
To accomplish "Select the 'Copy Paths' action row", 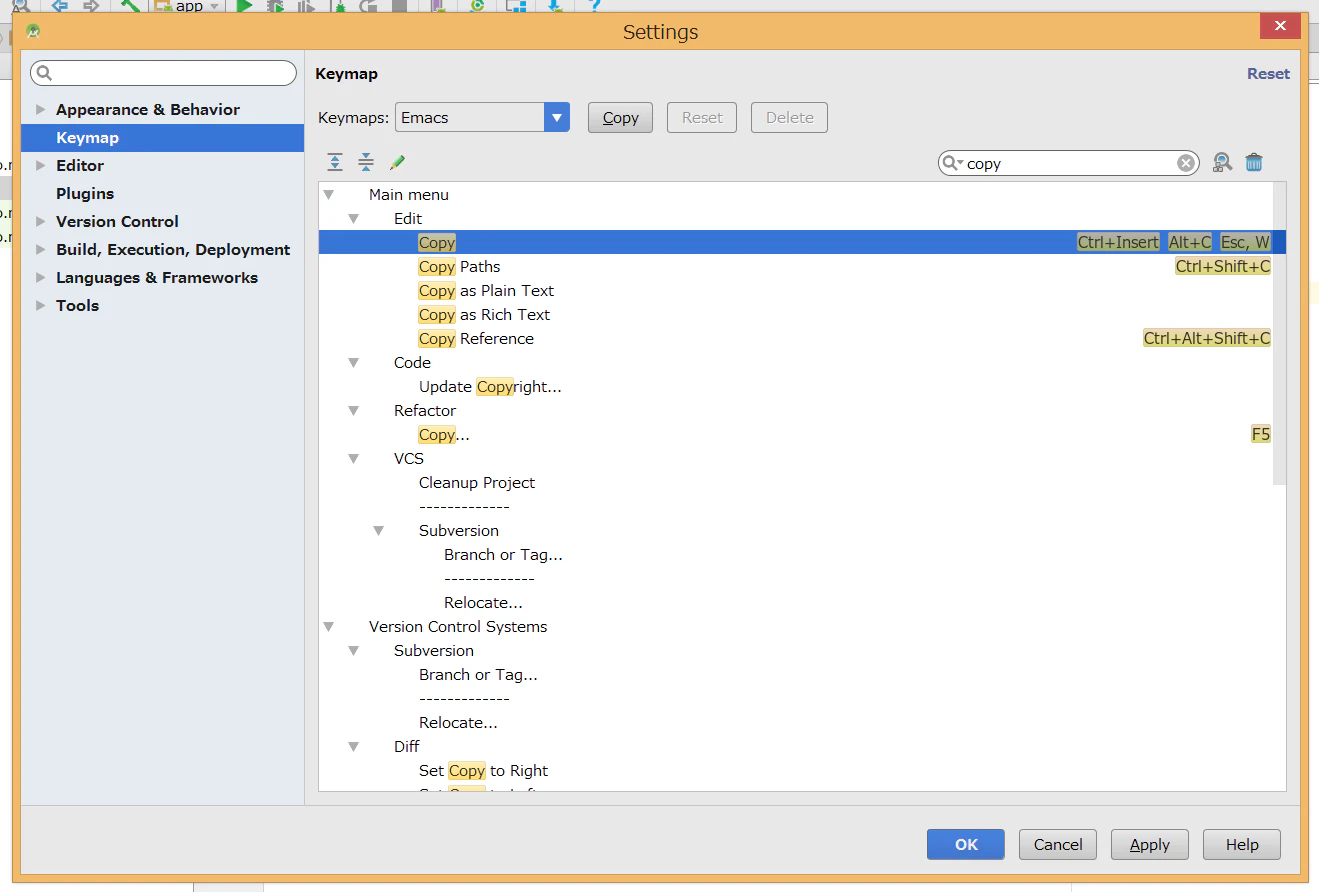I will click(796, 266).
